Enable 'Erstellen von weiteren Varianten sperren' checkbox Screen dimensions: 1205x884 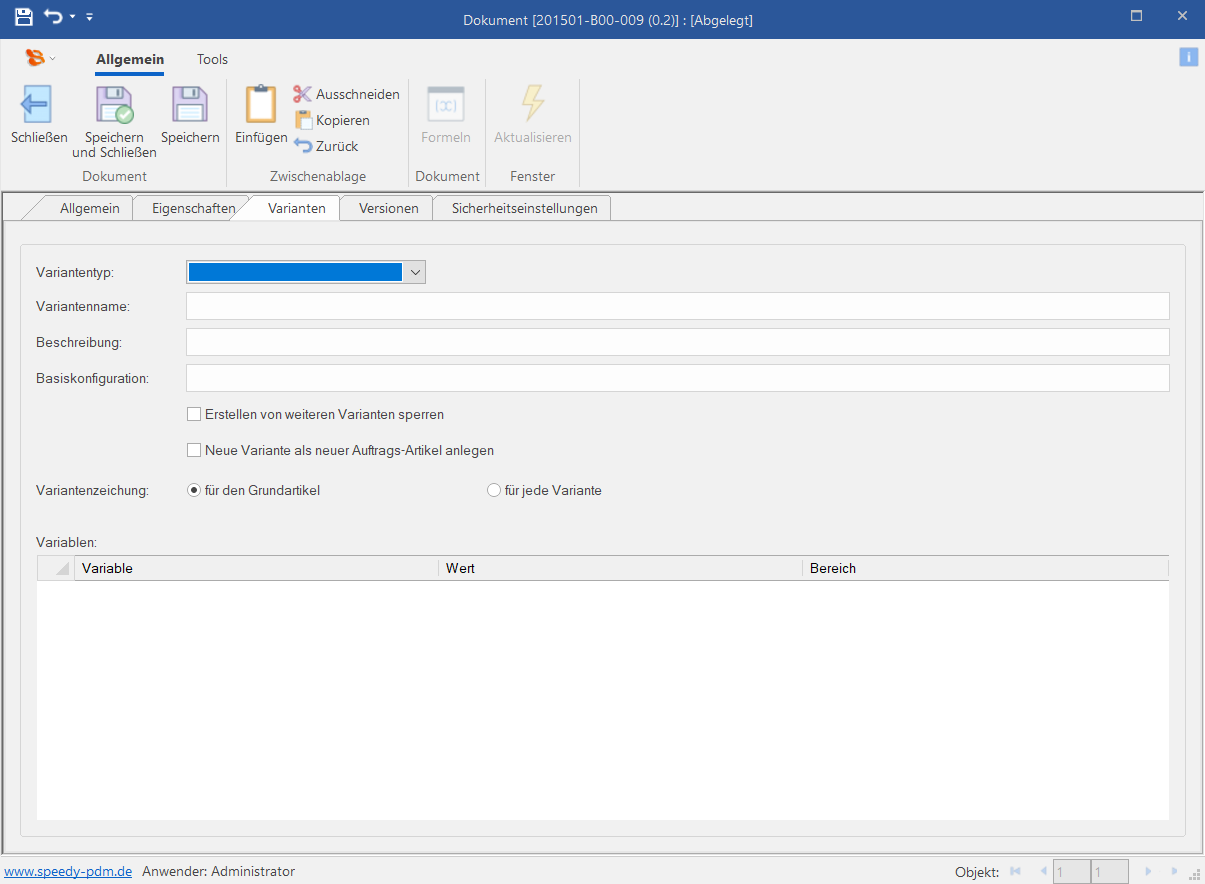click(x=194, y=414)
